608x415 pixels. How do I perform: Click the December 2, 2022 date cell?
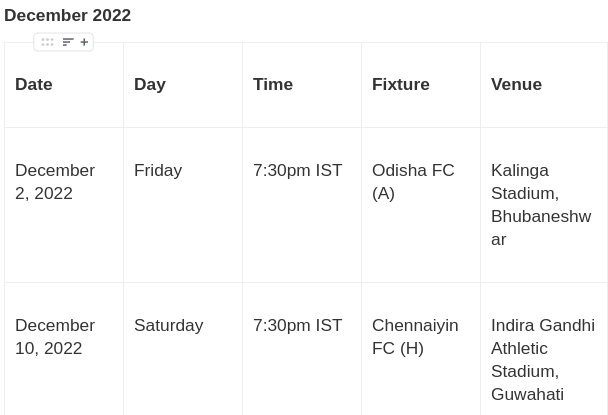coord(55,181)
